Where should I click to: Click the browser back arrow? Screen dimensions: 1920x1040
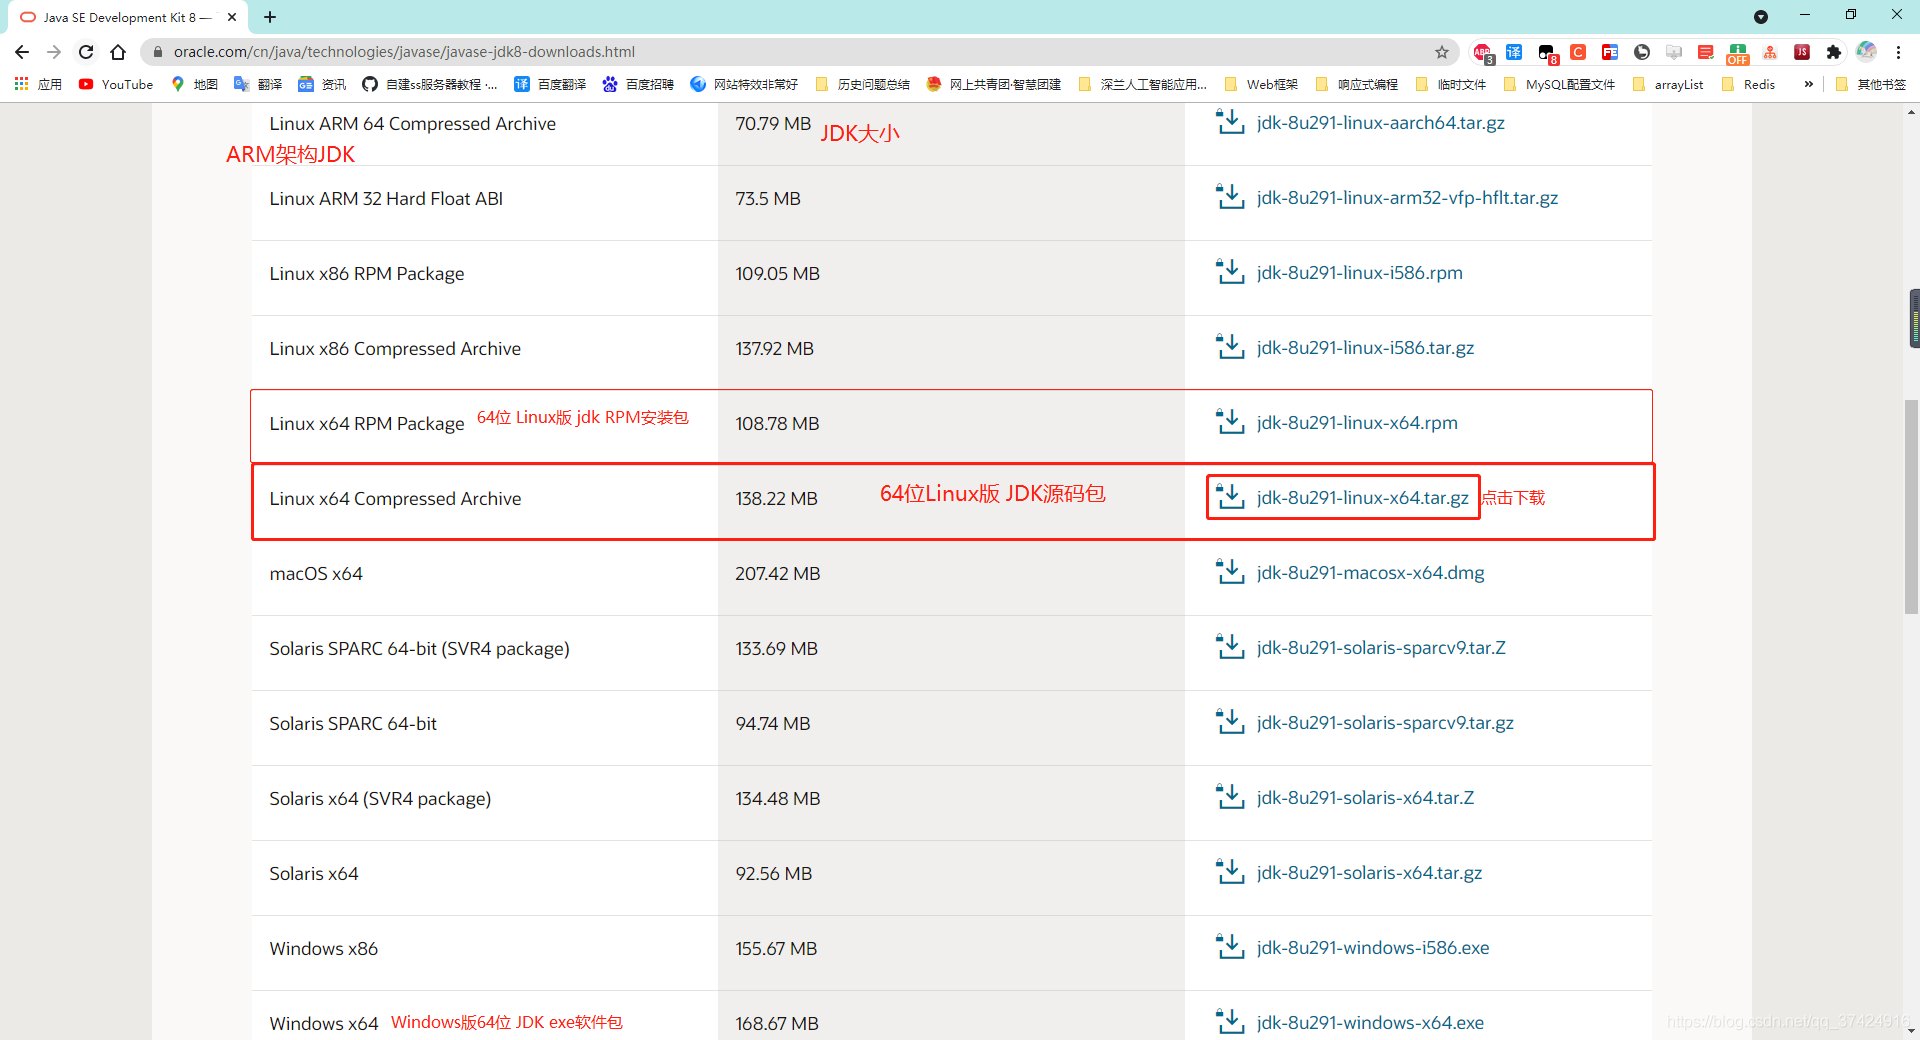click(22, 52)
